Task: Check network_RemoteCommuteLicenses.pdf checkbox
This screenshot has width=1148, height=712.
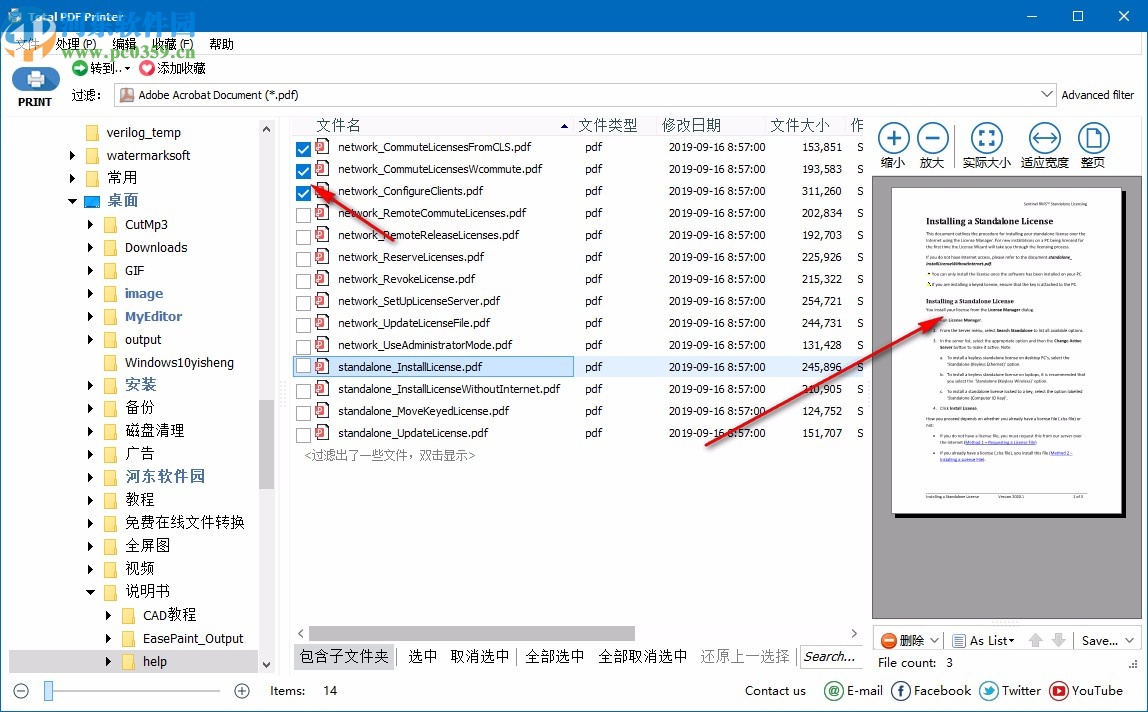Action: pos(303,215)
